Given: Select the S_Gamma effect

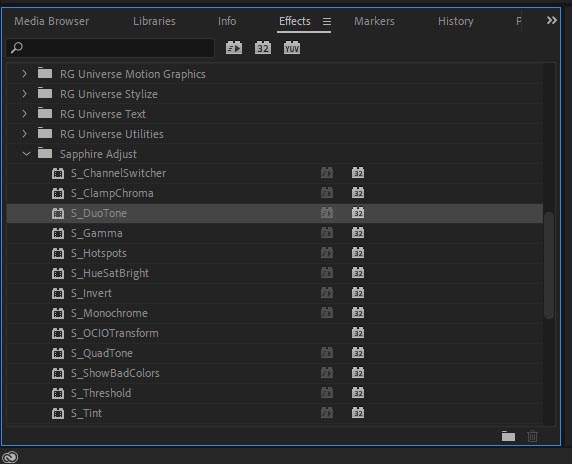Looking at the screenshot, I should (x=97, y=233).
